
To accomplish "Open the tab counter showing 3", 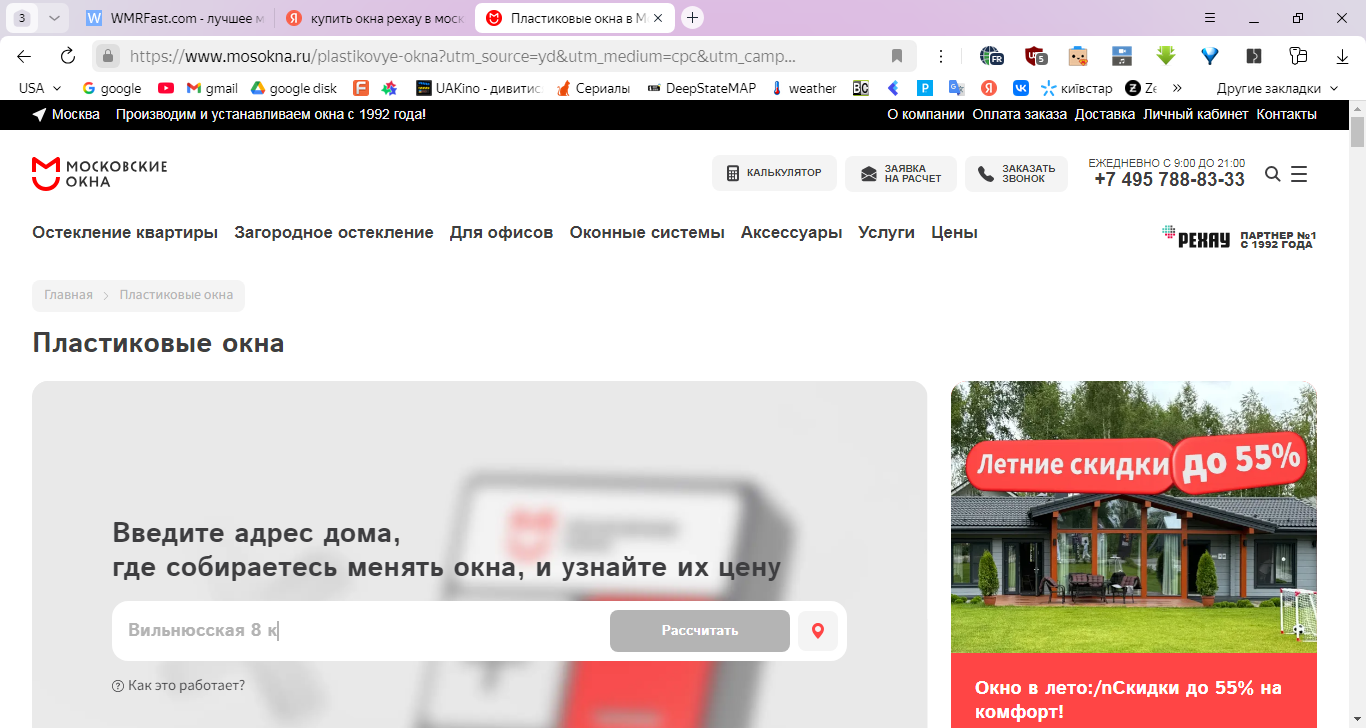I will coord(22,18).
